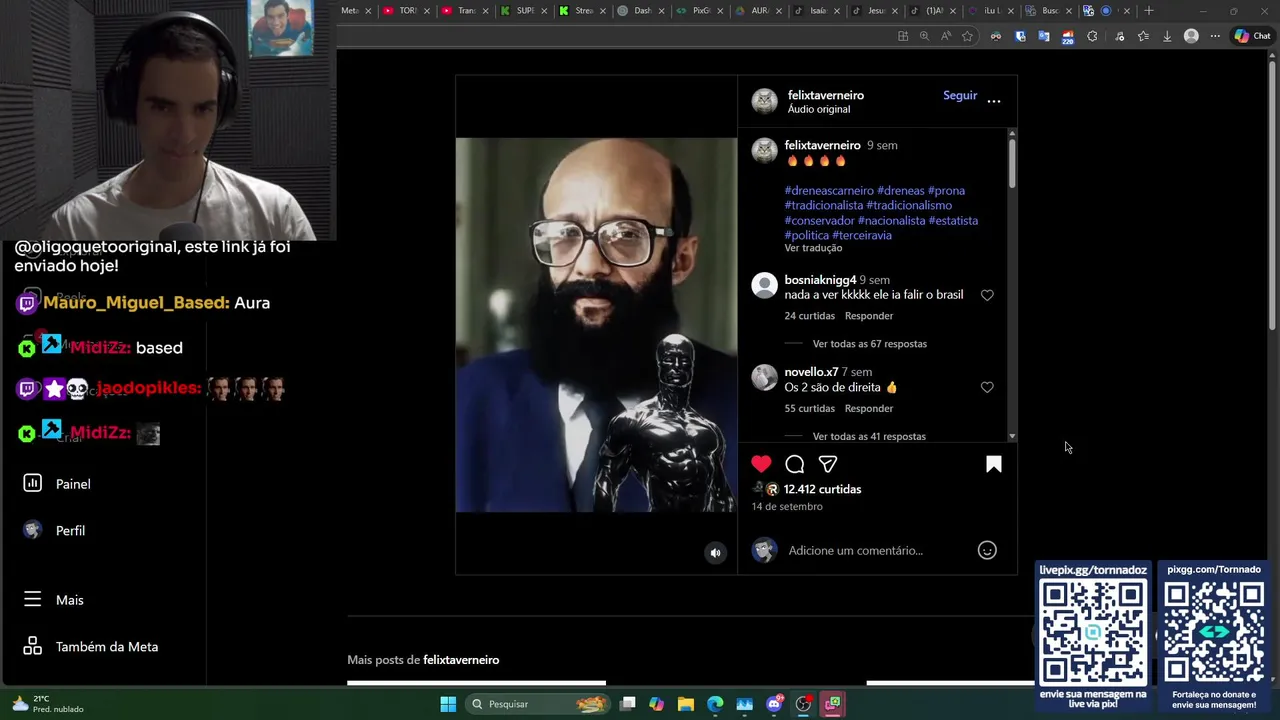This screenshot has height=720, width=1280.
Task: Open Copilot app from the taskbar
Action: pyautogui.click(x=656, y=704)
